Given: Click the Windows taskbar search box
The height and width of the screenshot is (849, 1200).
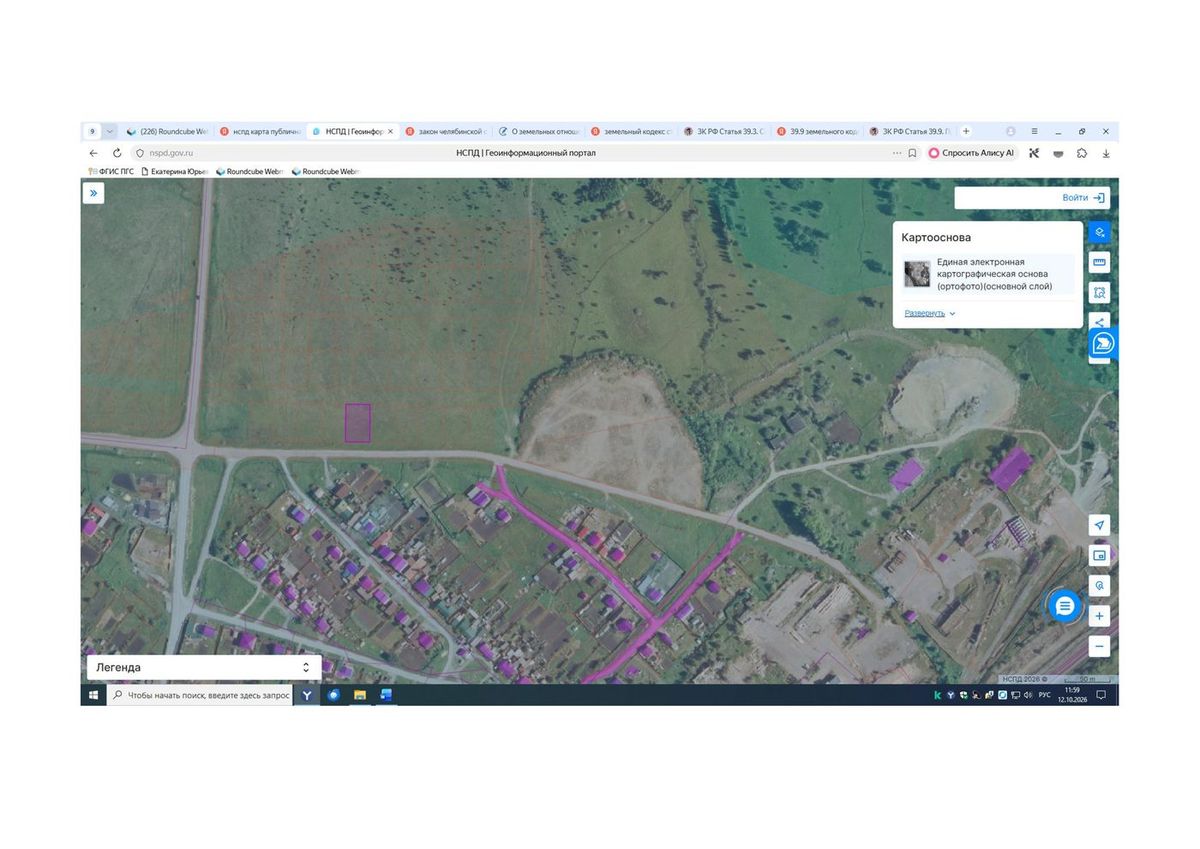Looking at the screenshot, I should 199,694.
